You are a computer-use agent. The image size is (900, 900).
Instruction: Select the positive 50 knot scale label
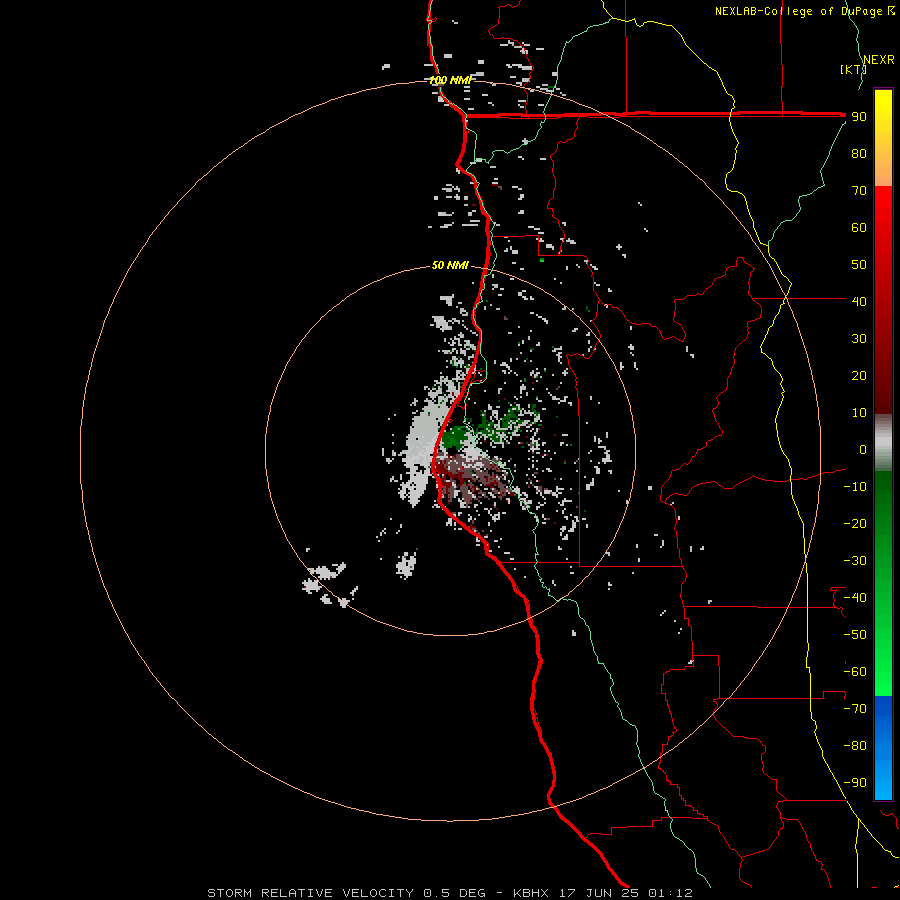(859, 265)
